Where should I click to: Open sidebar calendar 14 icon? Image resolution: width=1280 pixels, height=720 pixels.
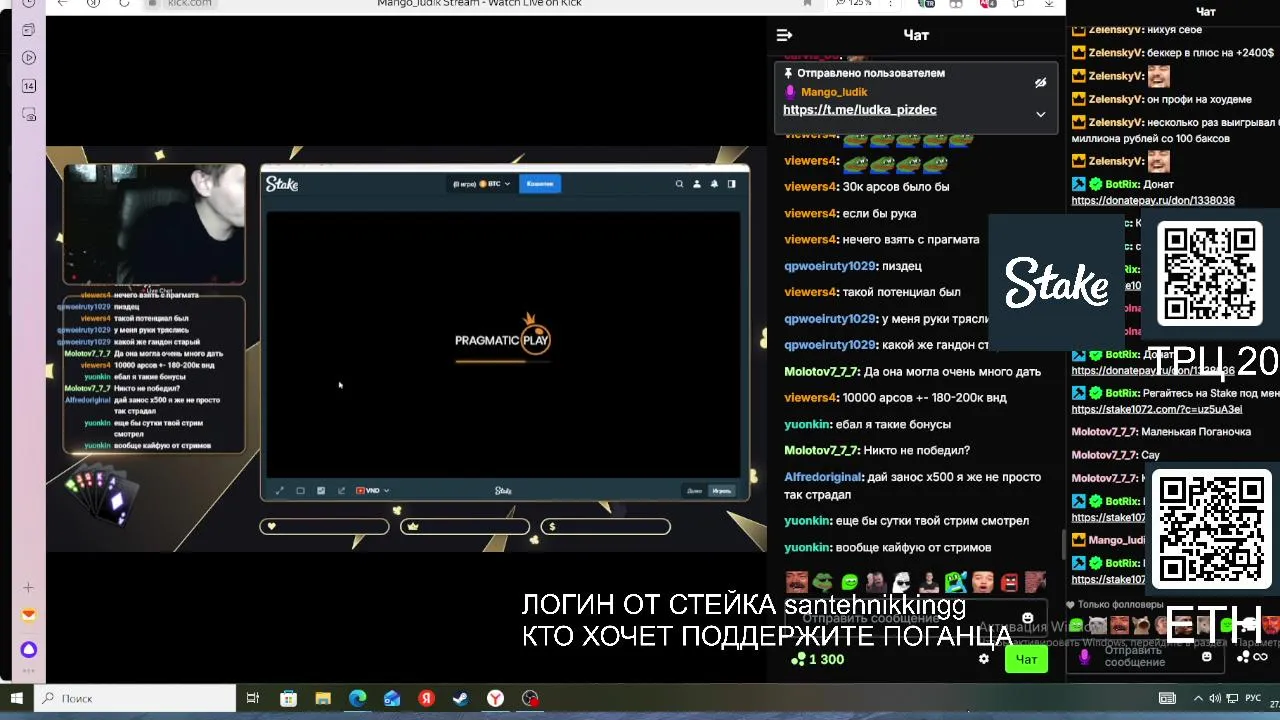[x=28, y=86]
